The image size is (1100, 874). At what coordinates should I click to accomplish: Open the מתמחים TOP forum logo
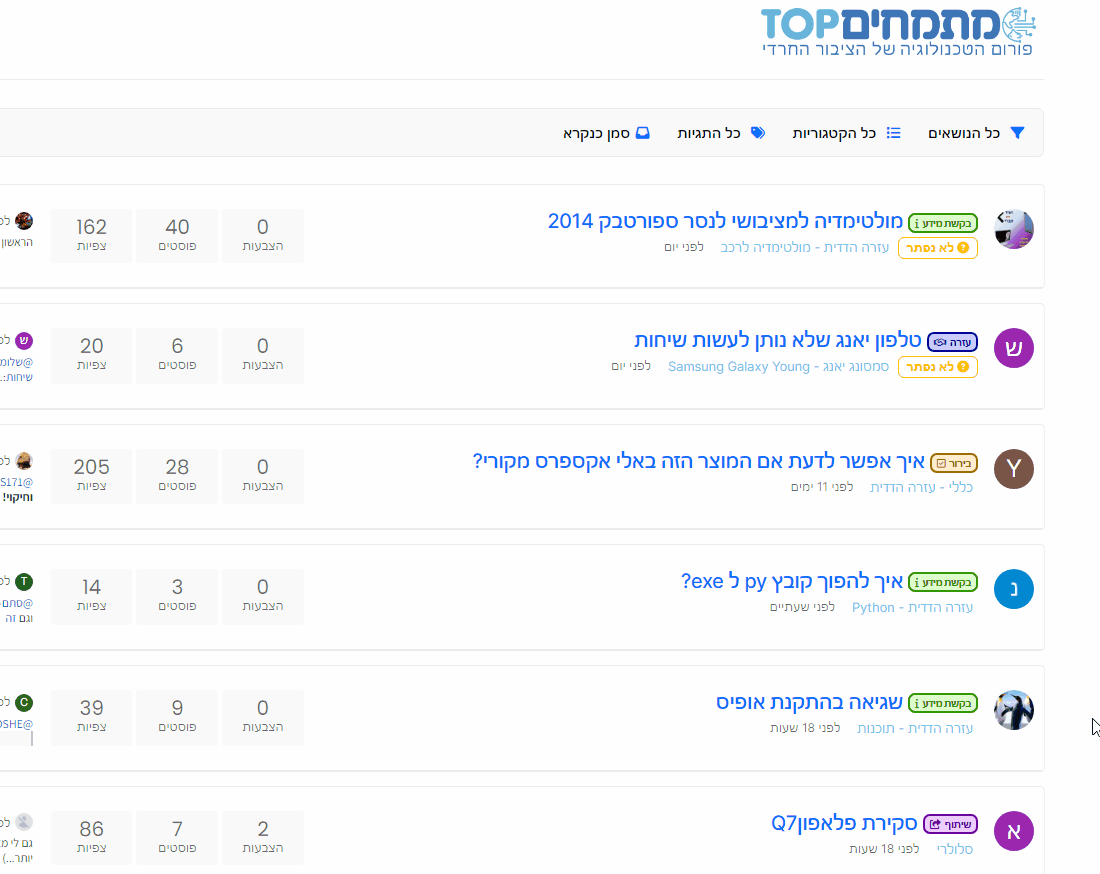pos(898,31)
